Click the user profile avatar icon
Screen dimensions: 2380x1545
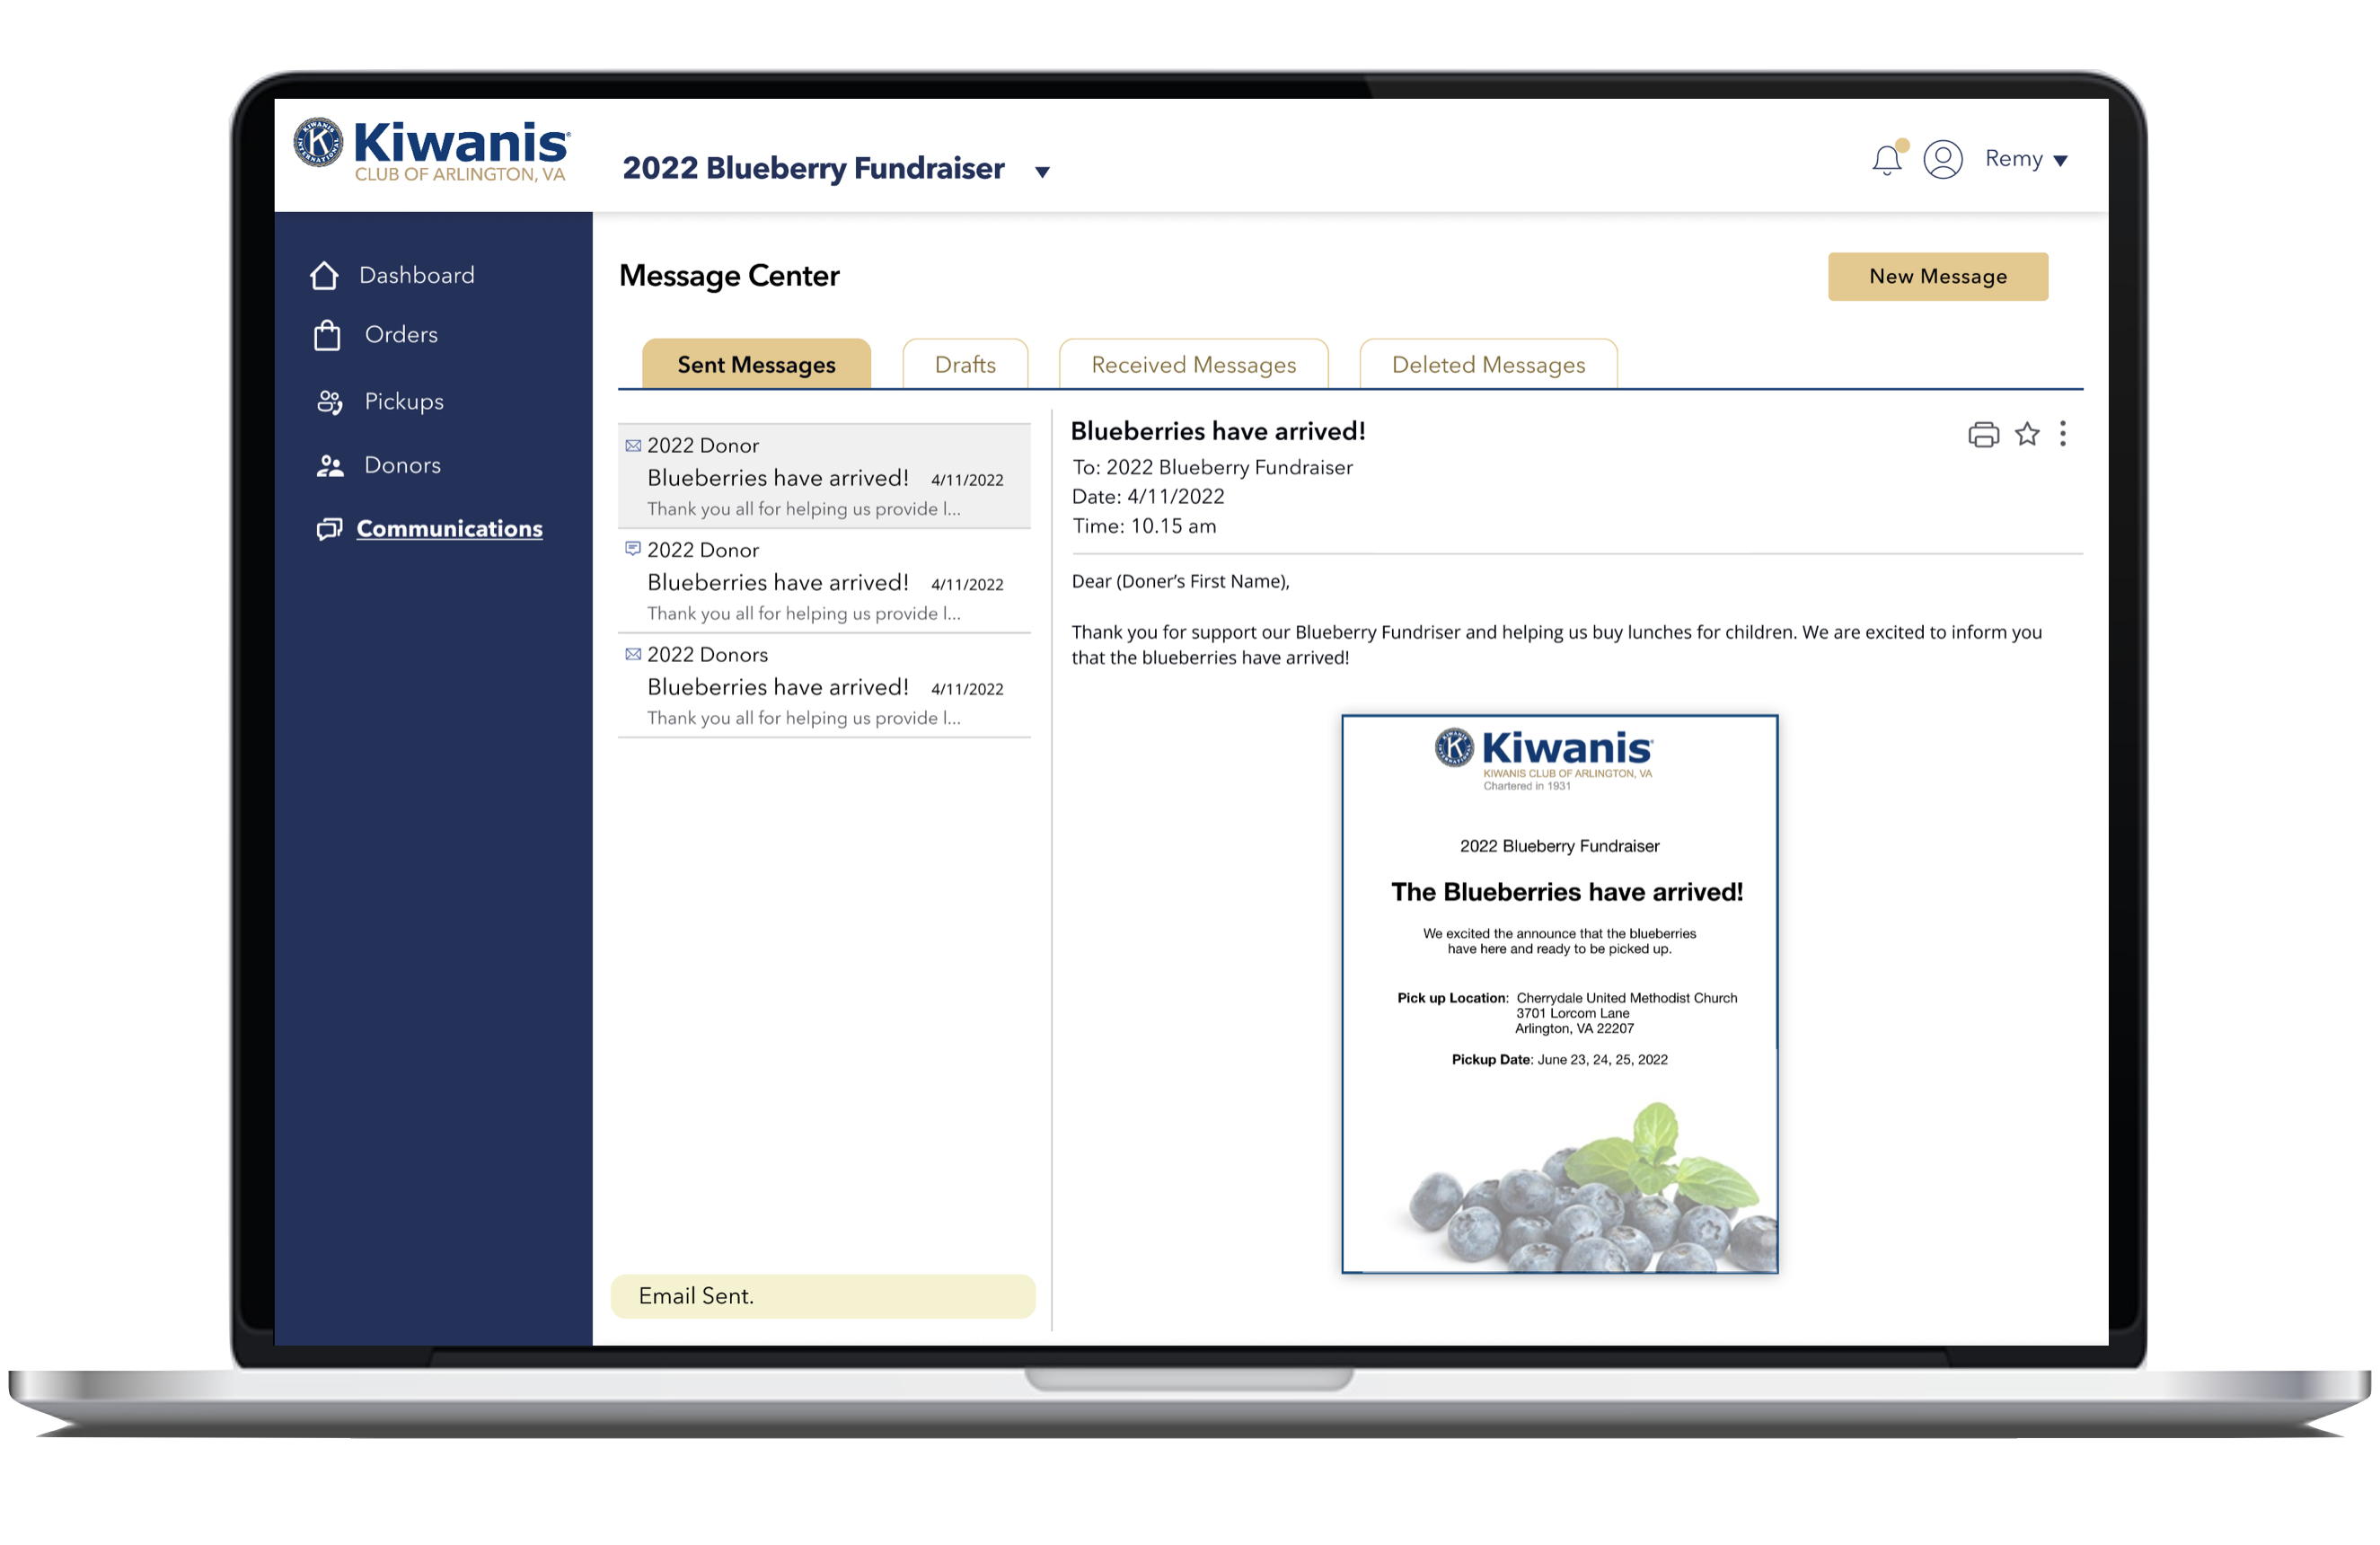[x=1943, y=159]
